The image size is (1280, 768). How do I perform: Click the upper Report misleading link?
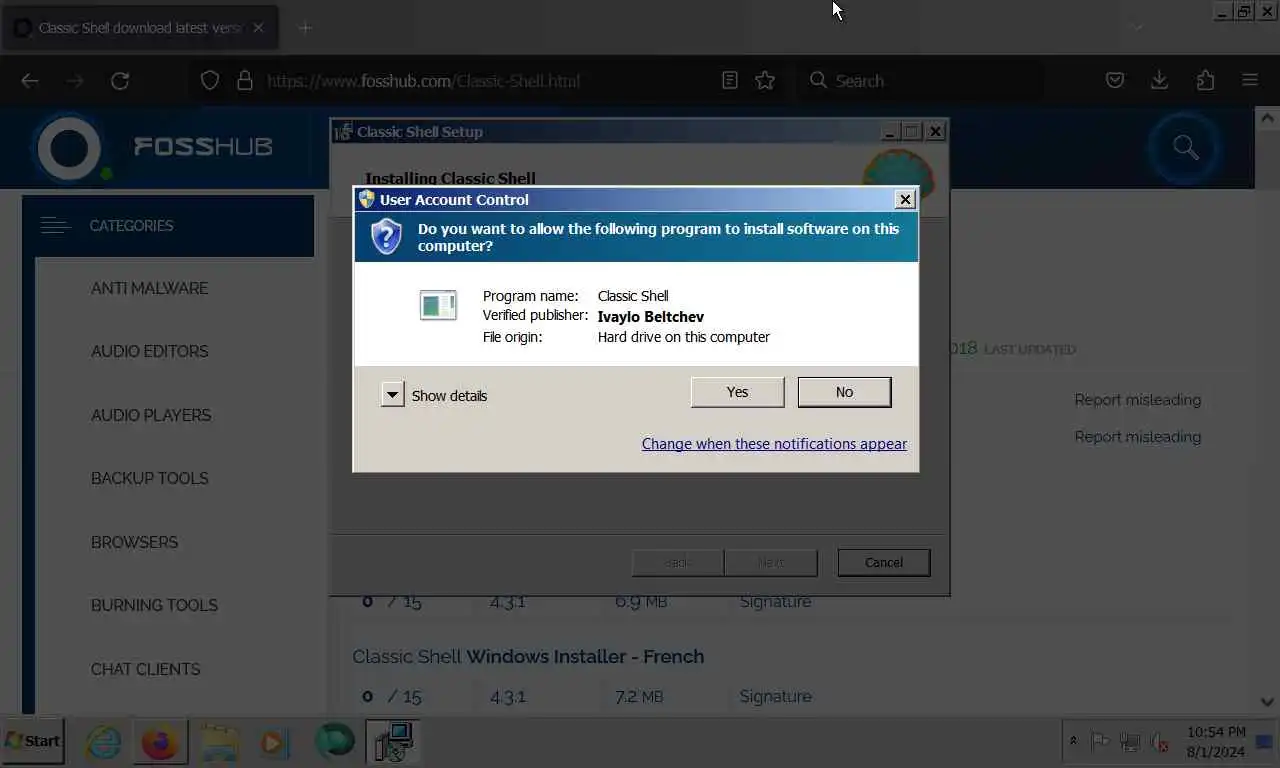(x=1138, y=400)
